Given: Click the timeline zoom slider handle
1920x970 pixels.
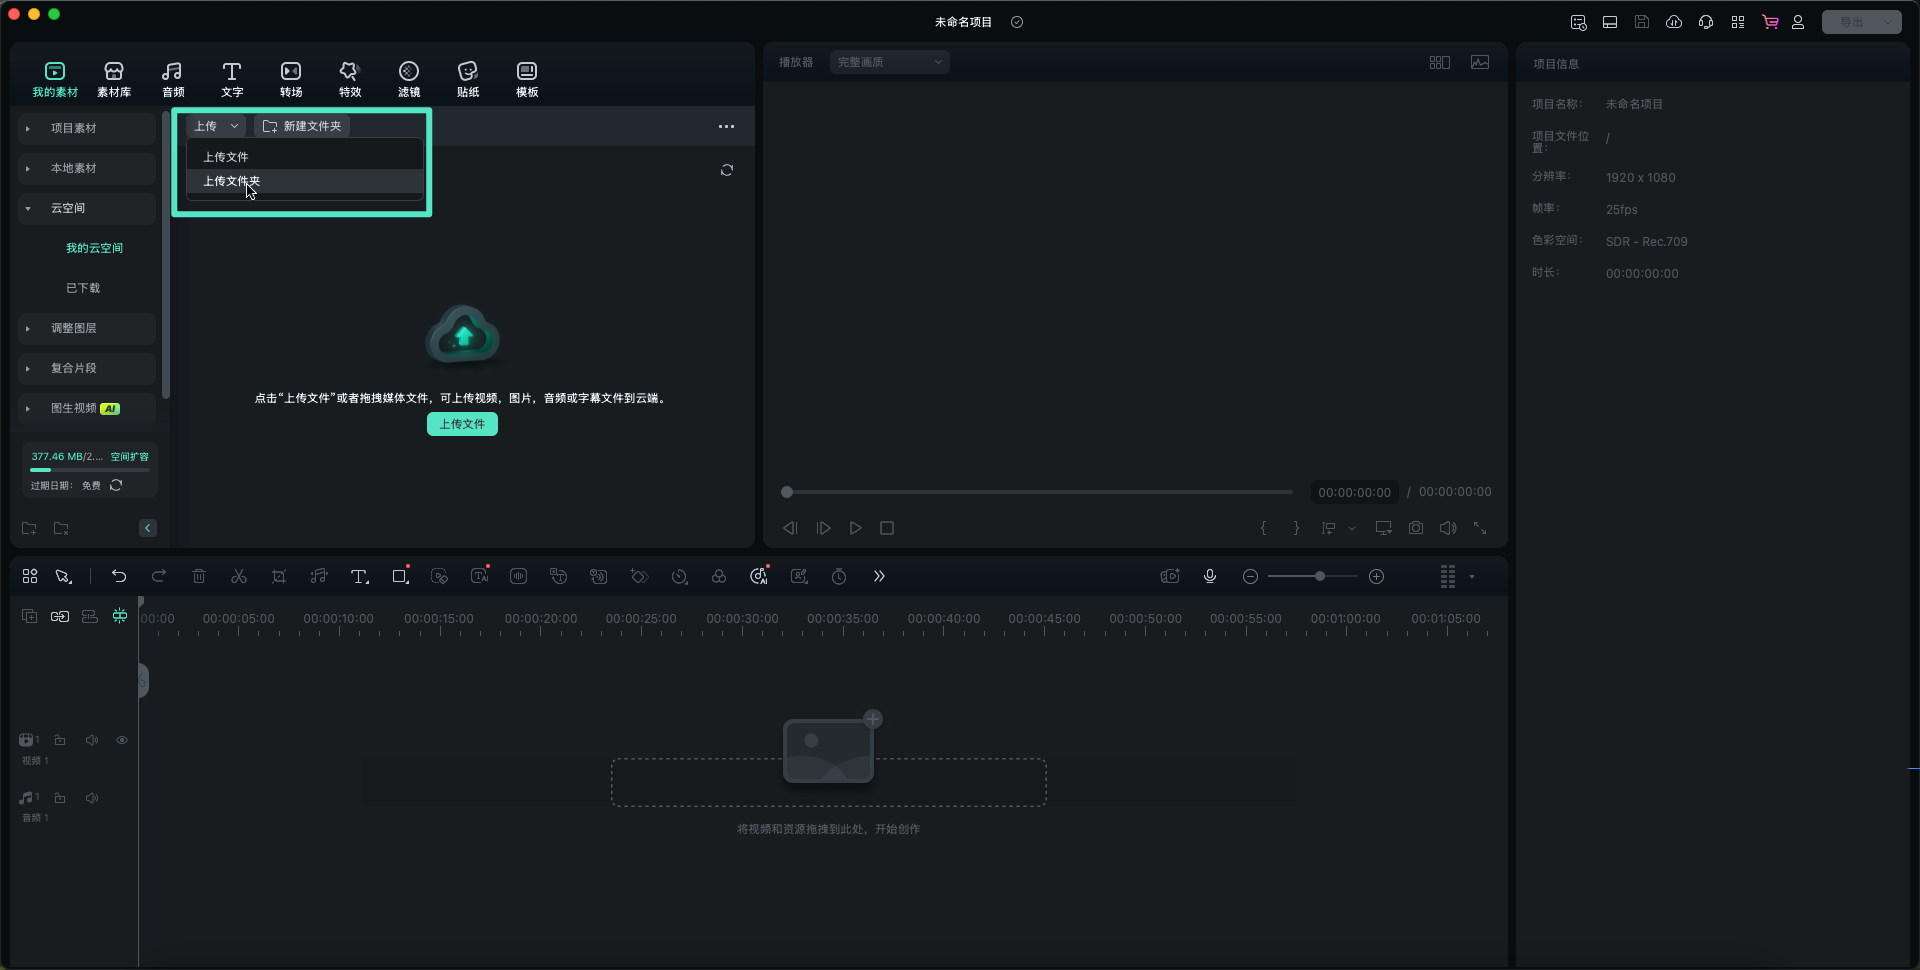Looking at the screenshot, I should click(1320, 577).
